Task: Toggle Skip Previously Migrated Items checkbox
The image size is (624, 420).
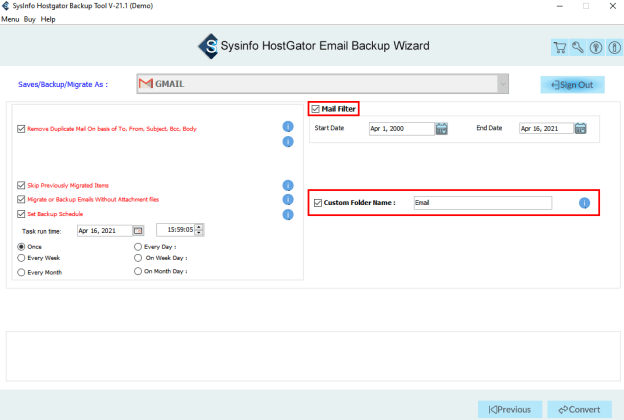Action: 21,185
